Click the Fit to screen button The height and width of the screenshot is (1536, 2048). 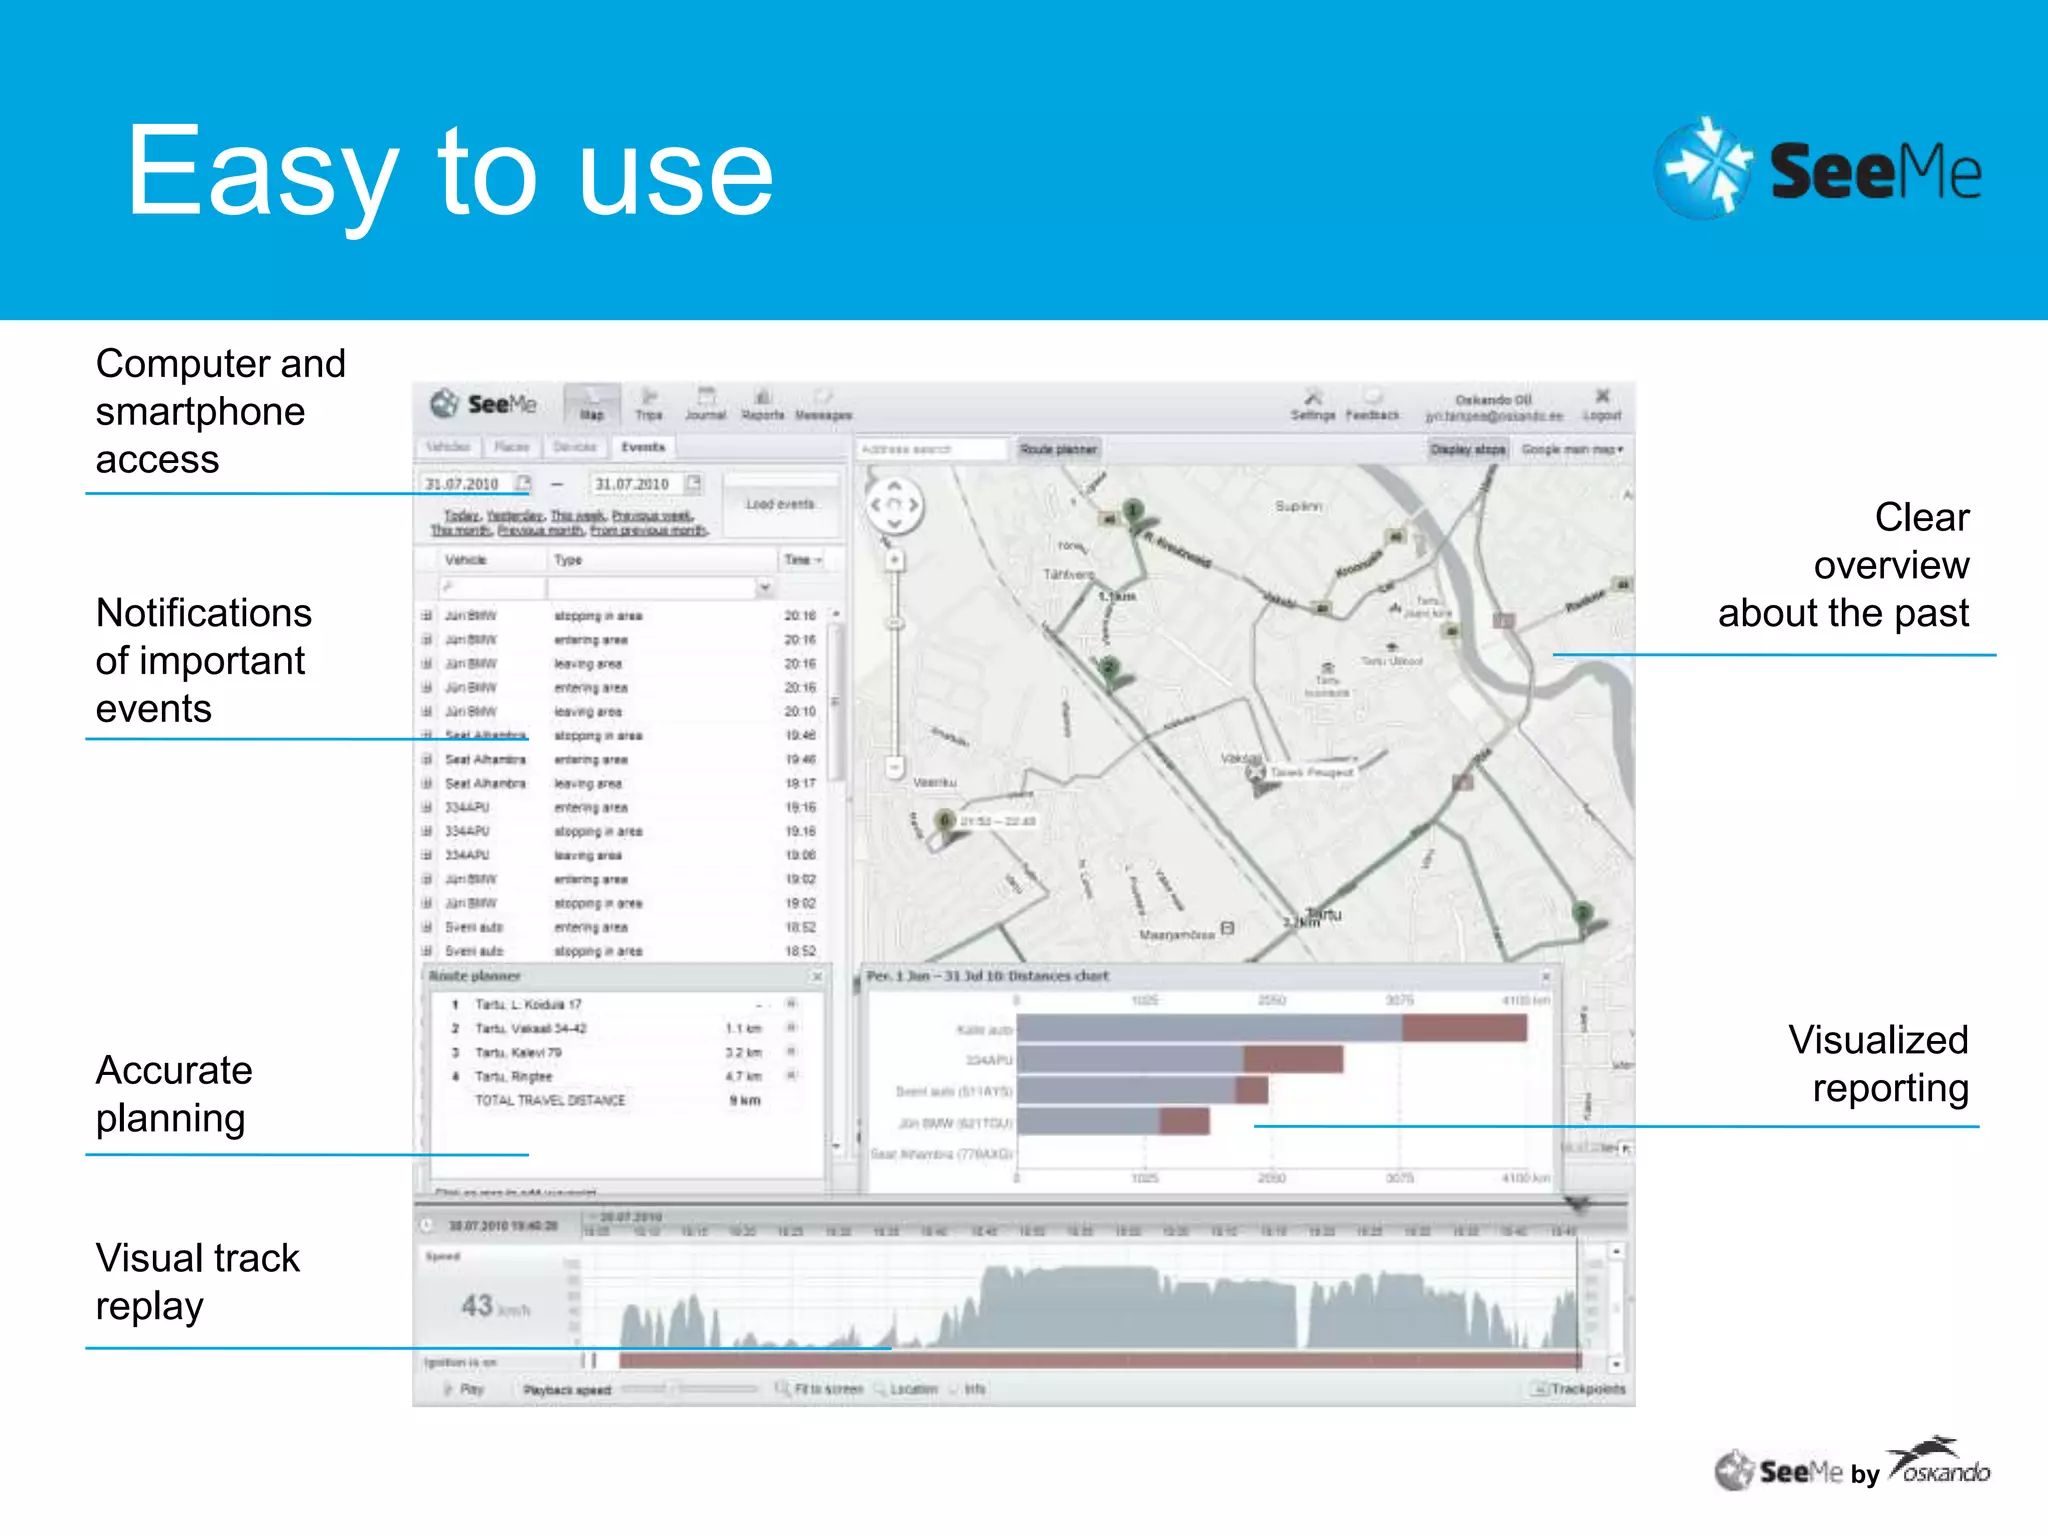818,1389
